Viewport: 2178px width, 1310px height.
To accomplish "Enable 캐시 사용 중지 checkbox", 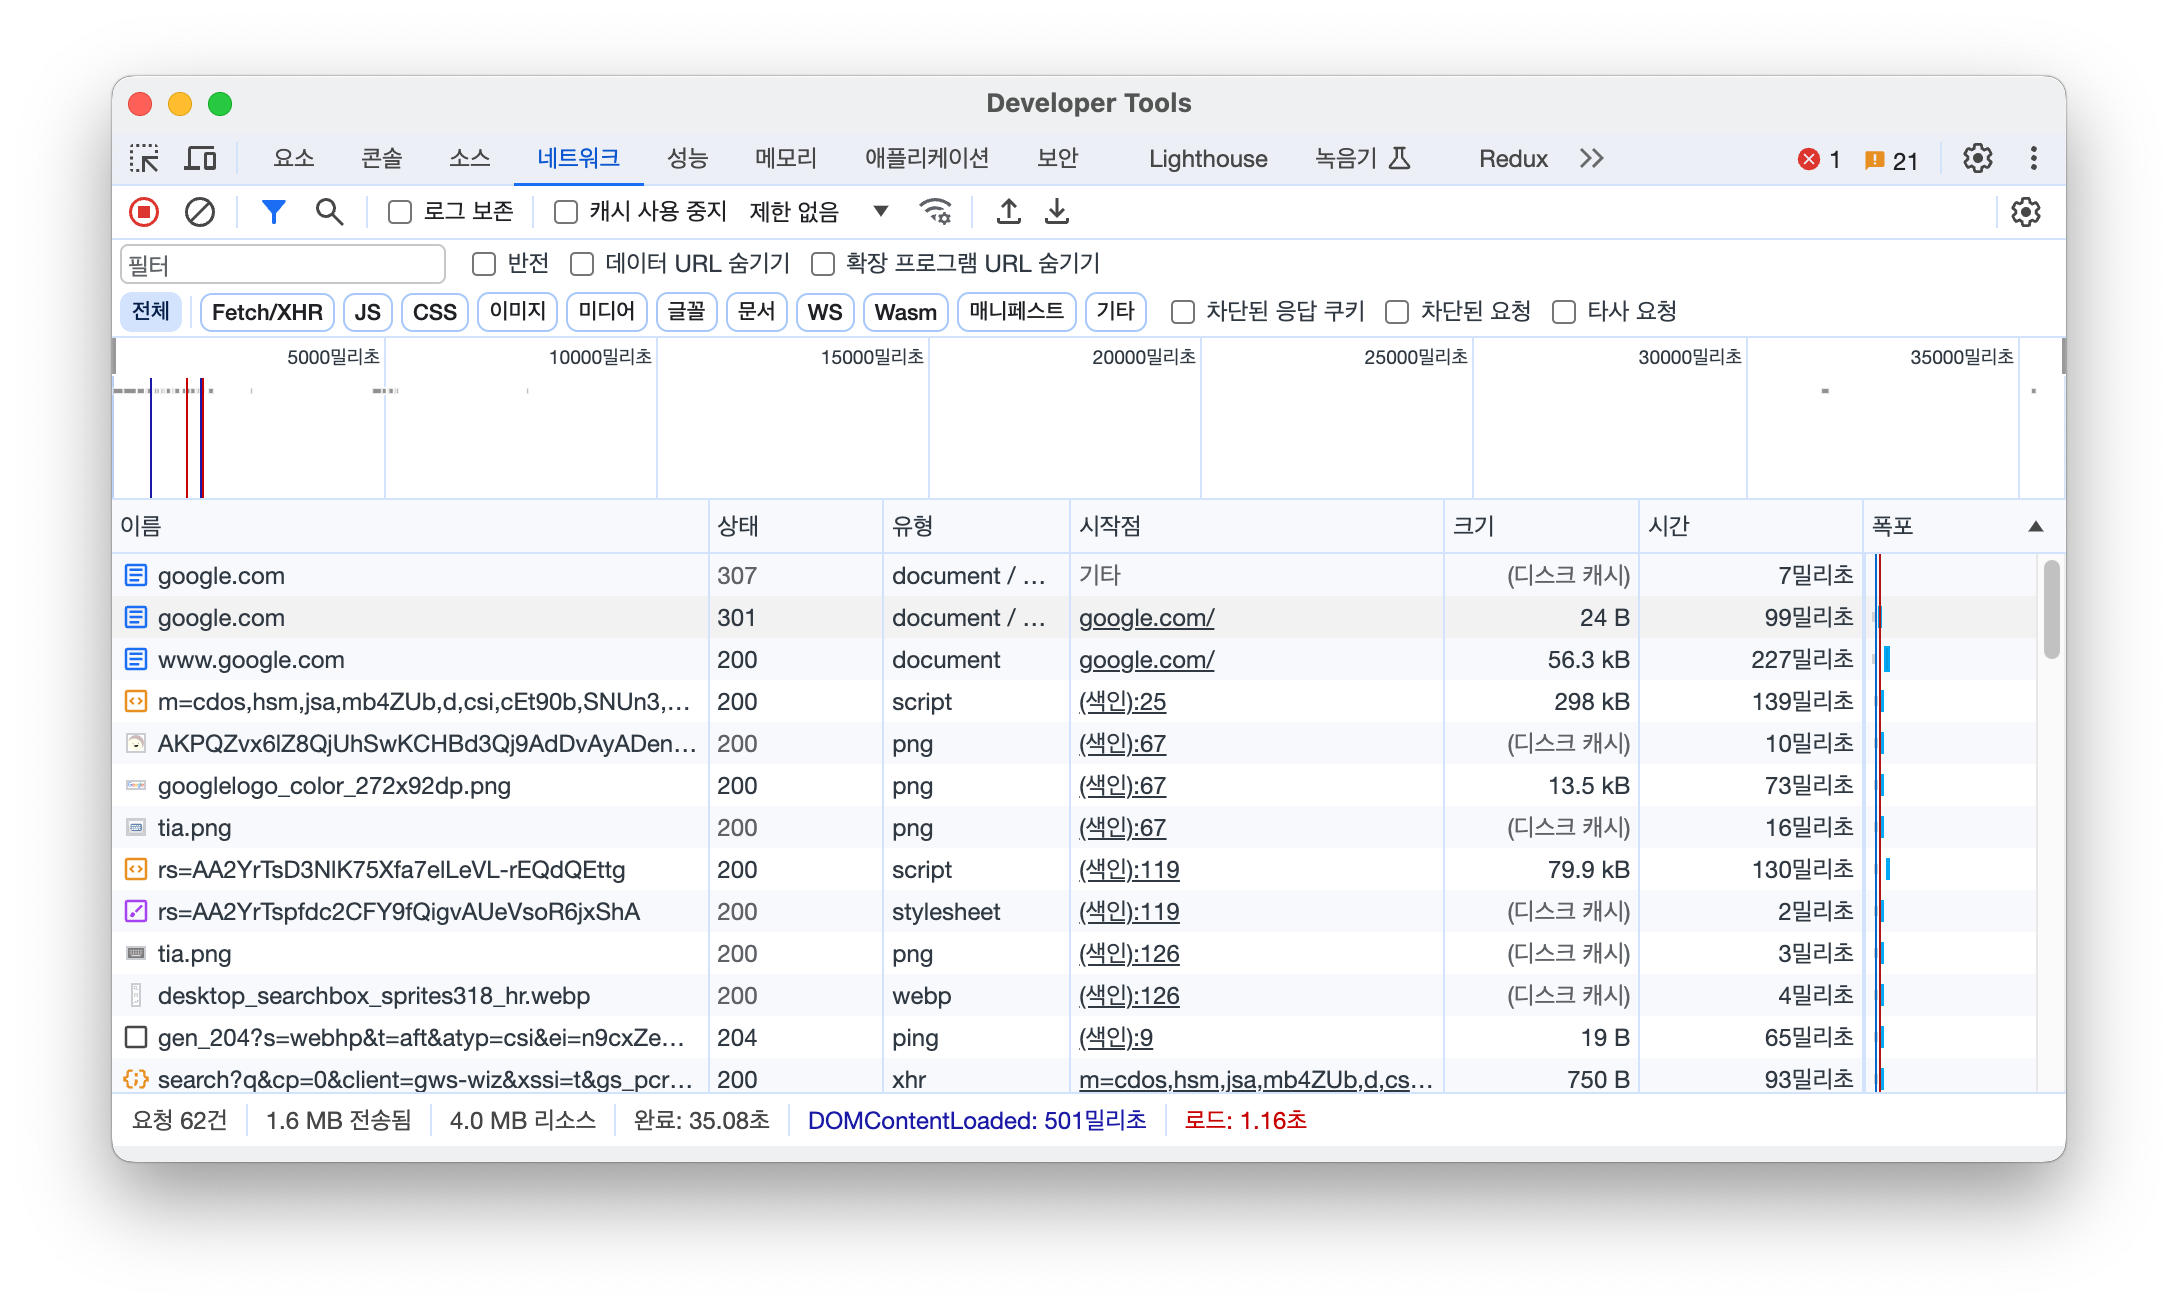I will 566,212.
